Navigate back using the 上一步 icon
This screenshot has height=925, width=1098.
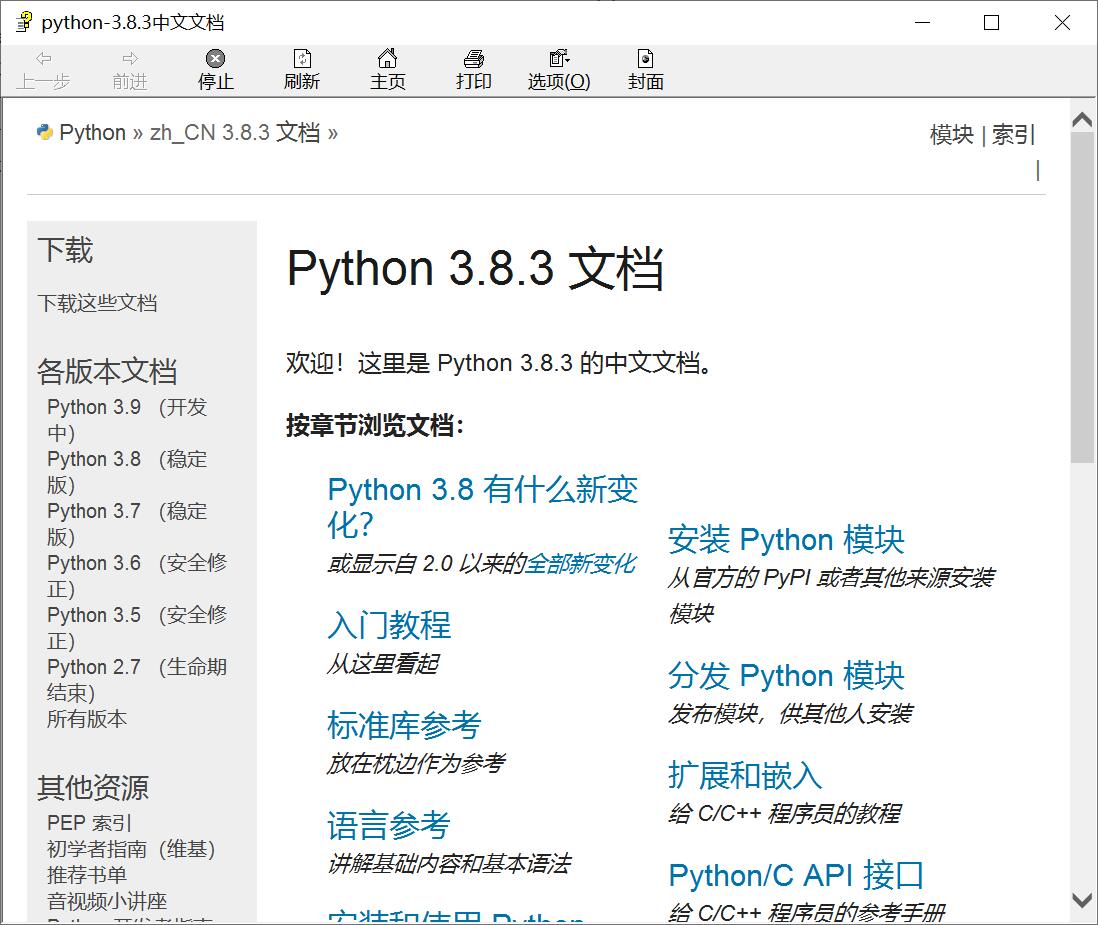(x=42, y=70)
